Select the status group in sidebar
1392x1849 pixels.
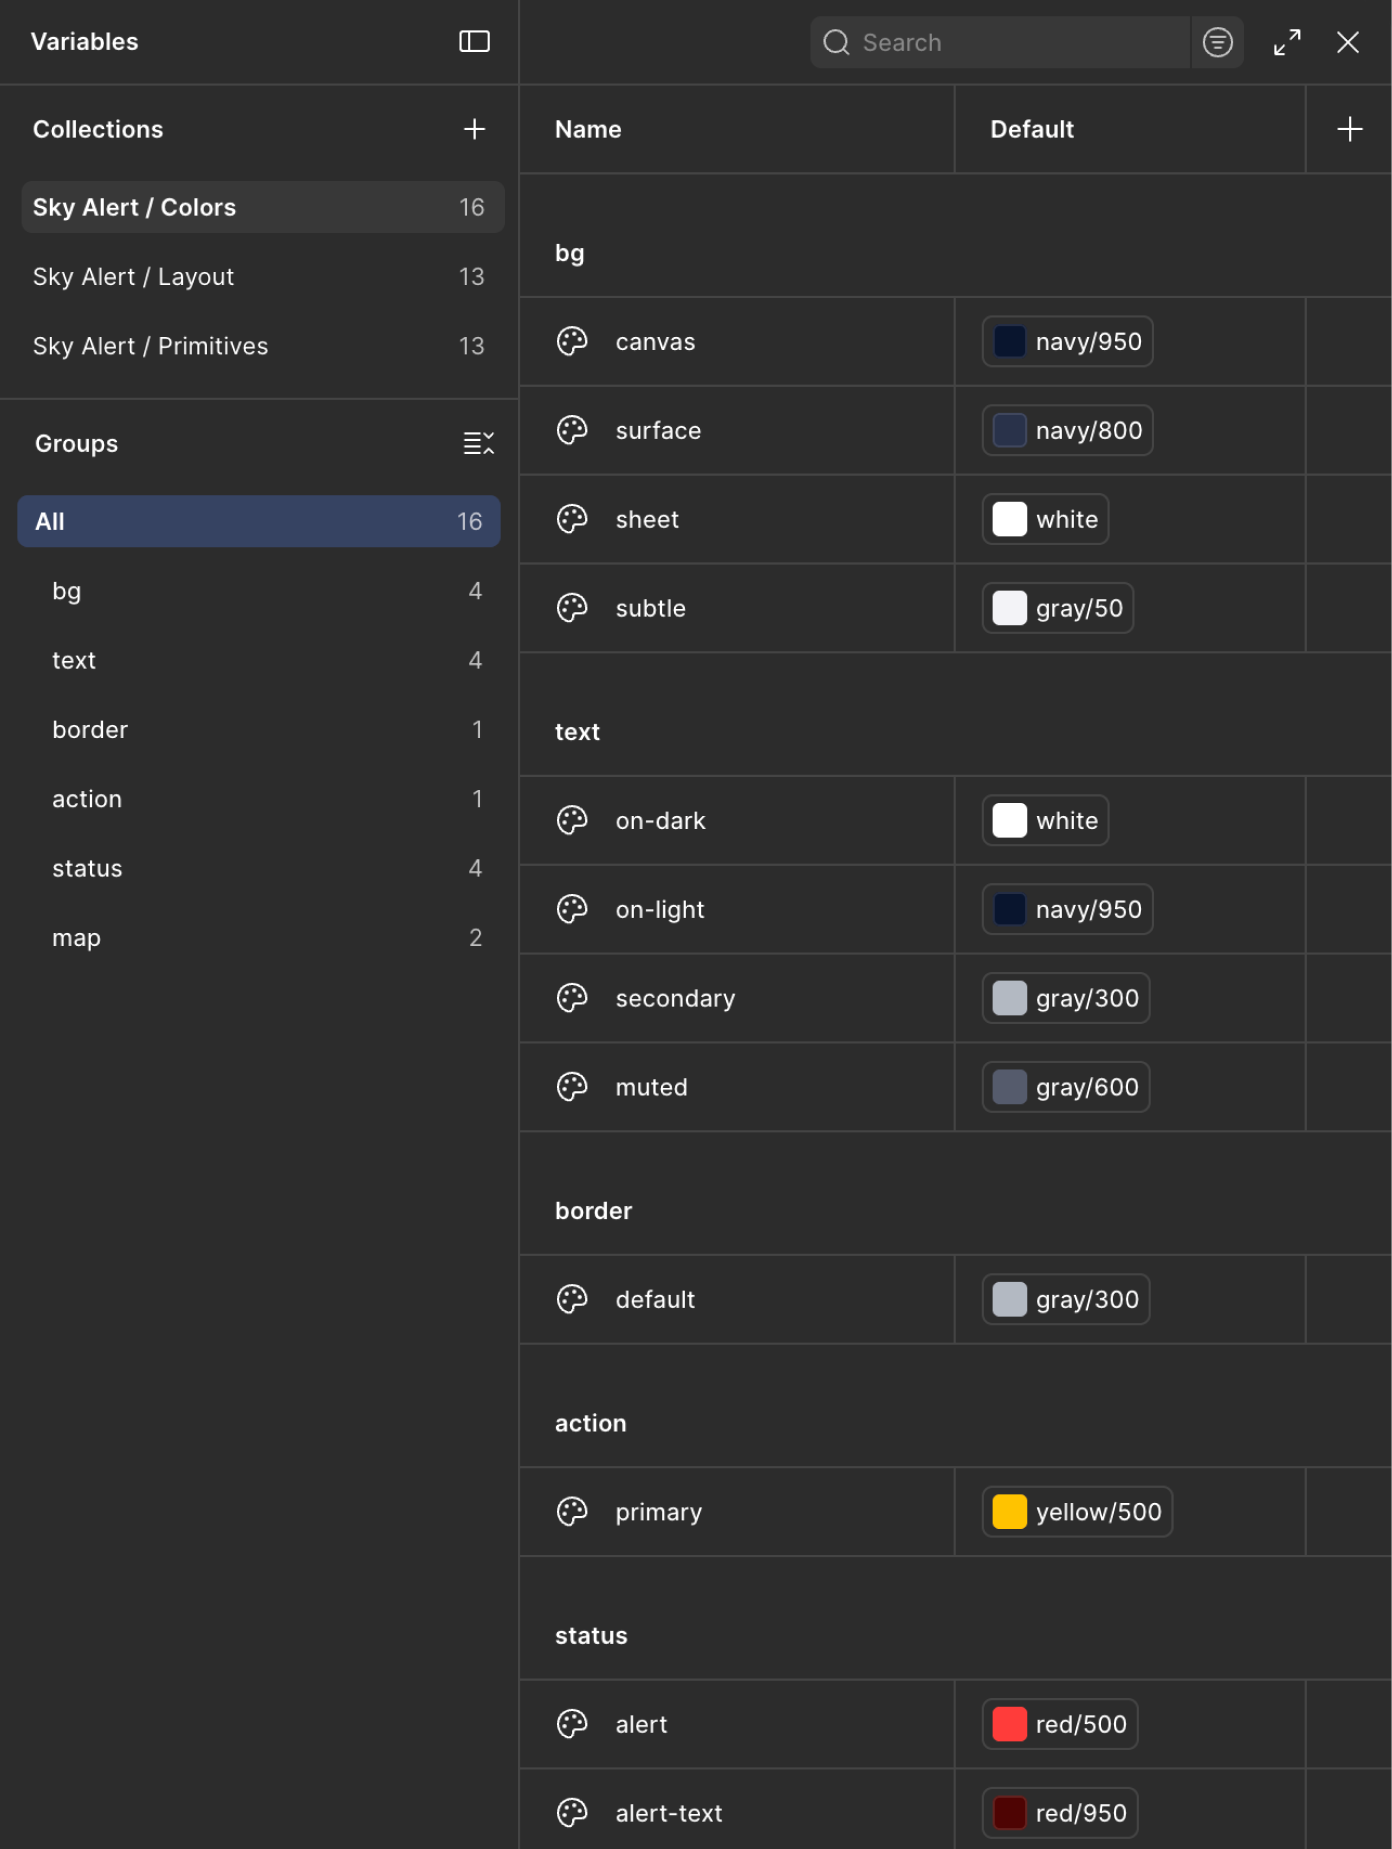(x=259, y=868)
